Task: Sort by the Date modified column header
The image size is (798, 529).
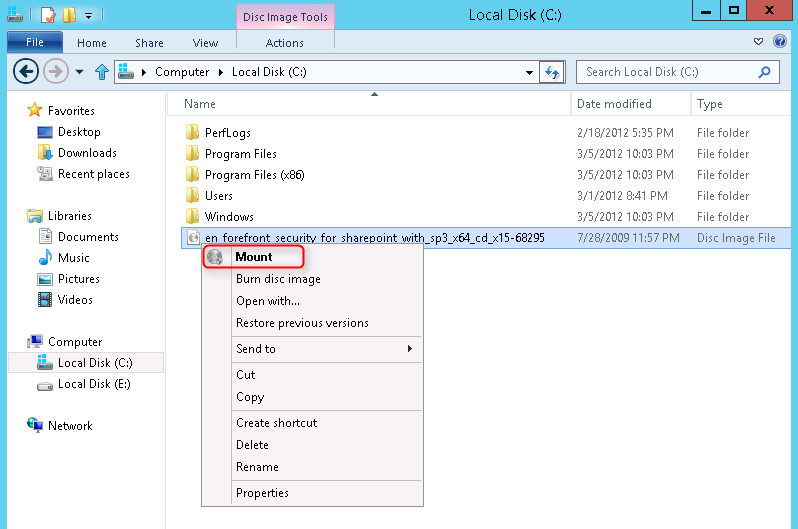Action: pos(631,104)
